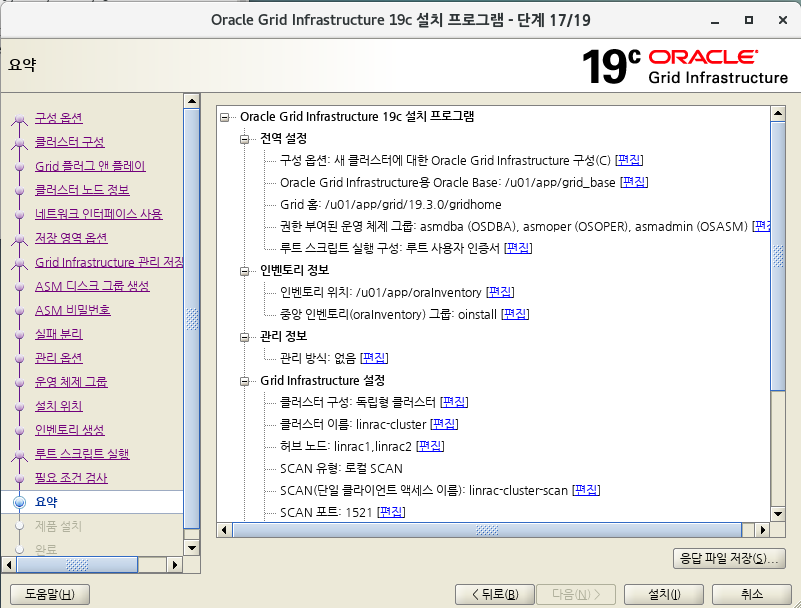The width and height of the screenshot is (801, 608).
Task: Click sidebar scroll down arrow
Action: (x=192, y=548)
